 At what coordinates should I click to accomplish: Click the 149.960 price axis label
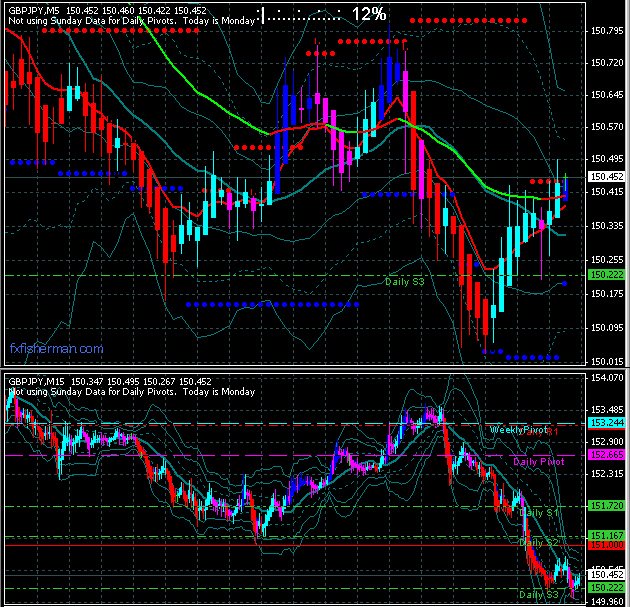607,602
